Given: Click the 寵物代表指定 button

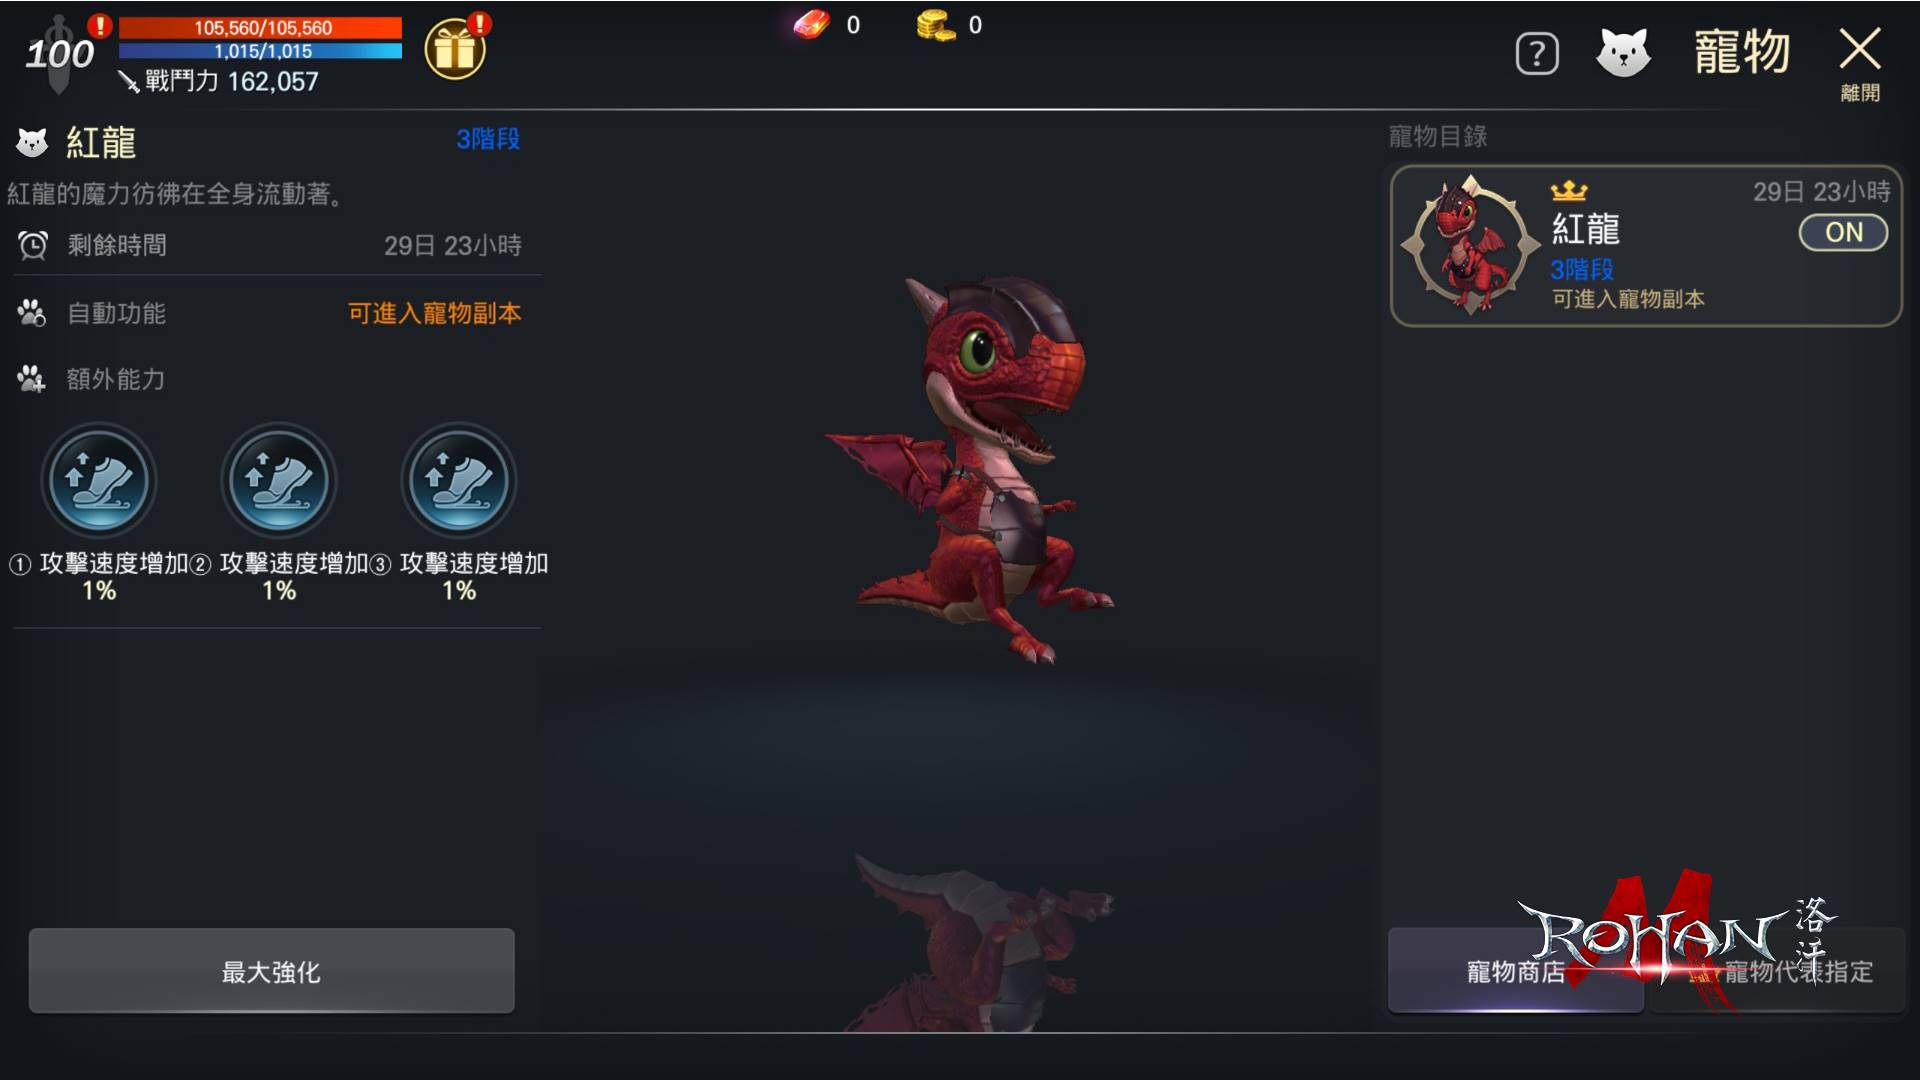Looking at the screenshot, I should (x=1779, y=971).
